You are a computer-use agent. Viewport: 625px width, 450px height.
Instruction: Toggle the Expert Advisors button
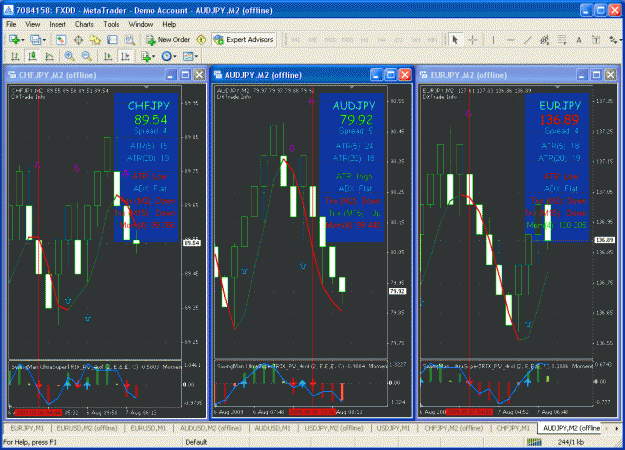(244, 39)
